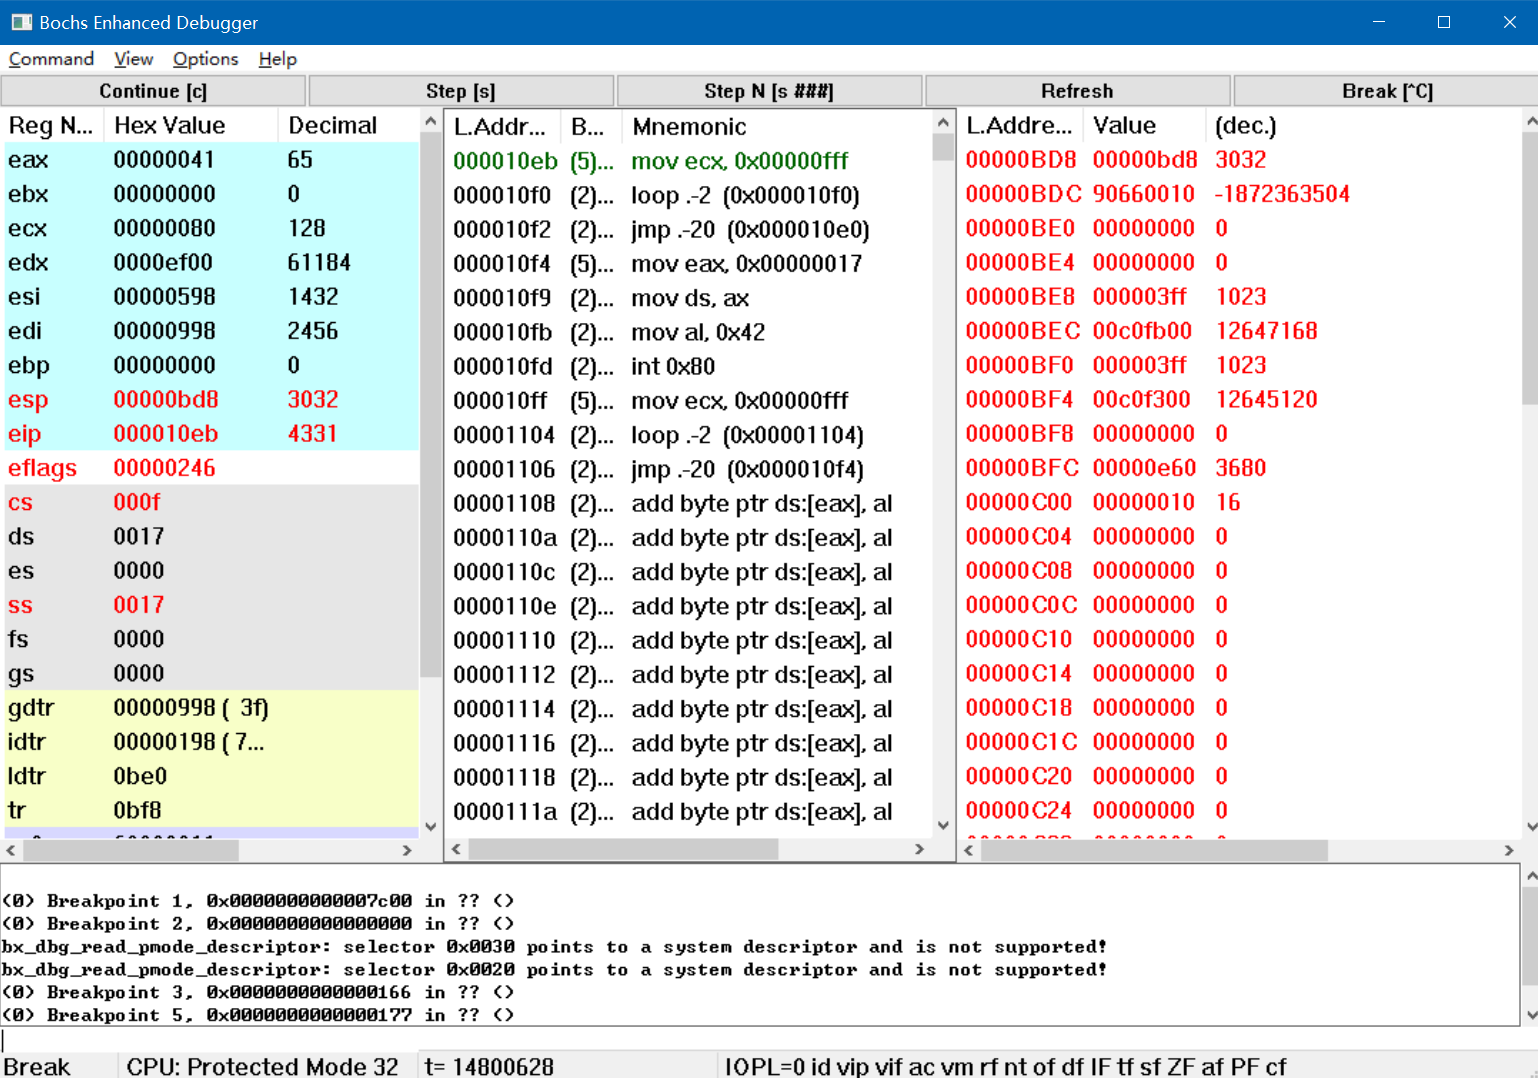The height and width of the screenshot is (1078, 1538).
Task: Select memory row 00000BEC
Action: 1240,331
